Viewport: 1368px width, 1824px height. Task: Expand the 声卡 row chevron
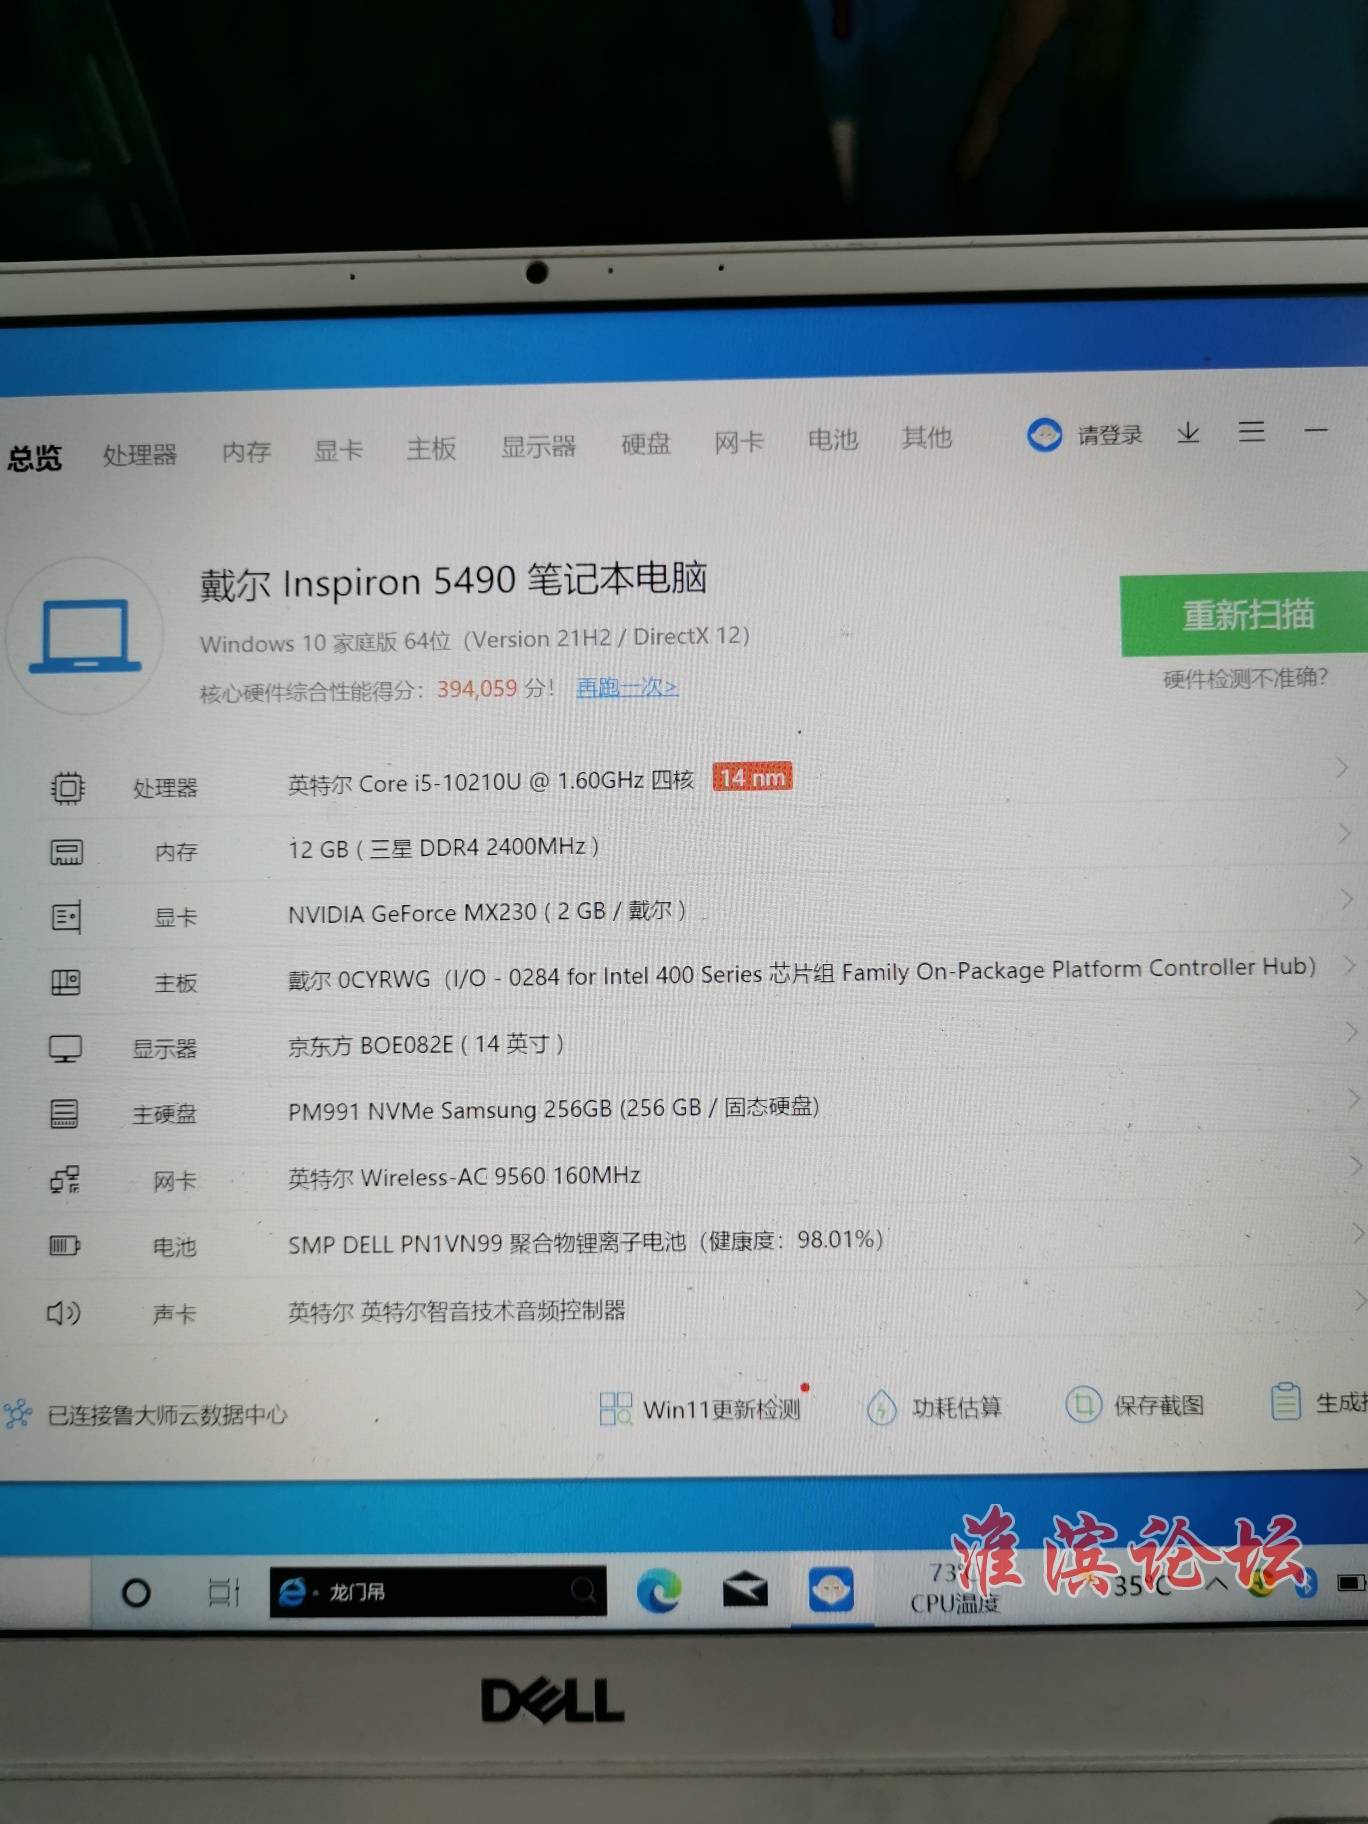point(1360,1299)
